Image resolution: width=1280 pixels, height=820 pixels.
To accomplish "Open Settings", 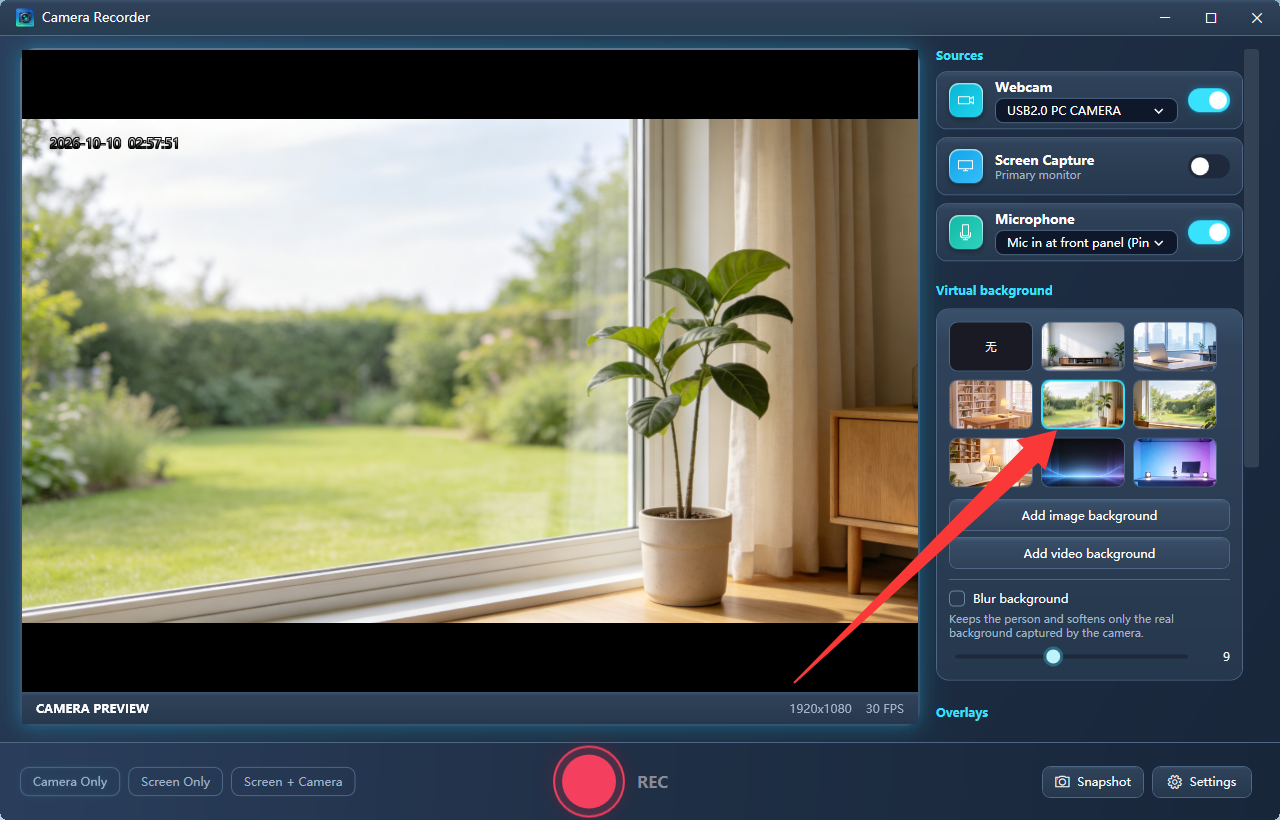I will tap(1202, 782).
